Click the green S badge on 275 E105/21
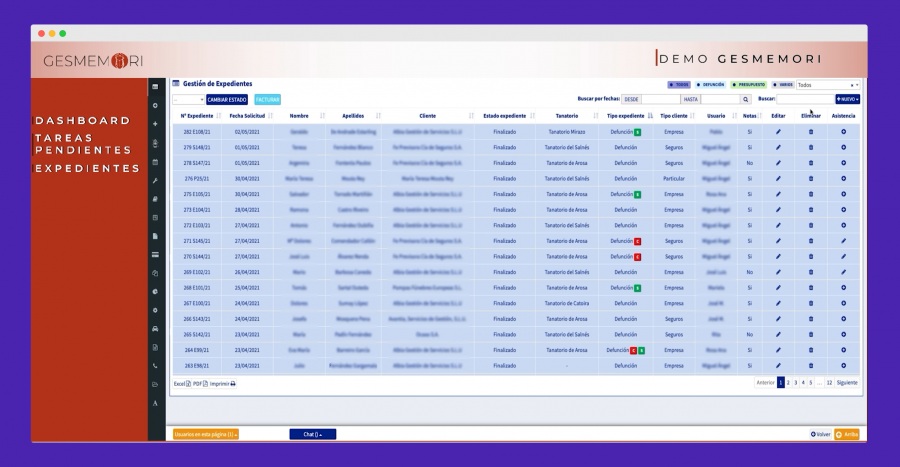900x467 pixels. coord(638,194)
